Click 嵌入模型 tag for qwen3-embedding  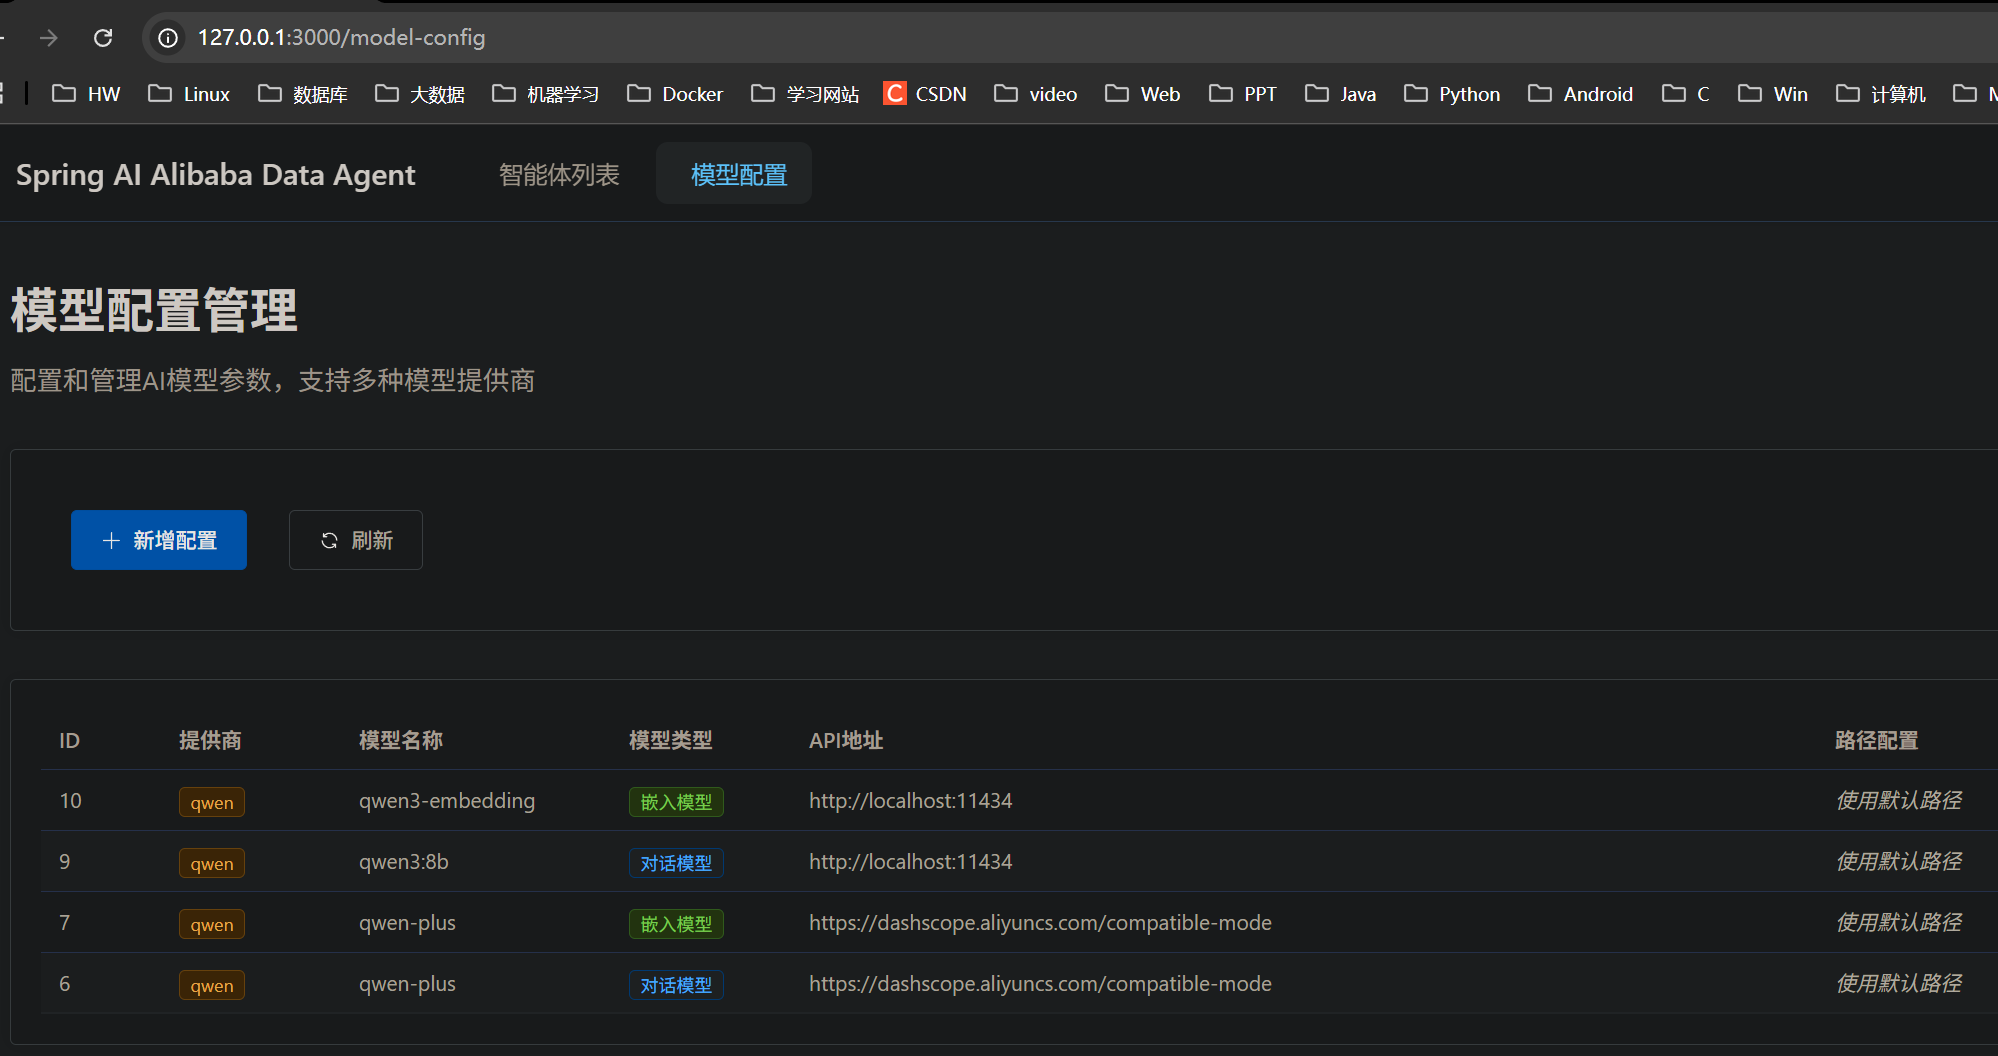coord(676,802)
